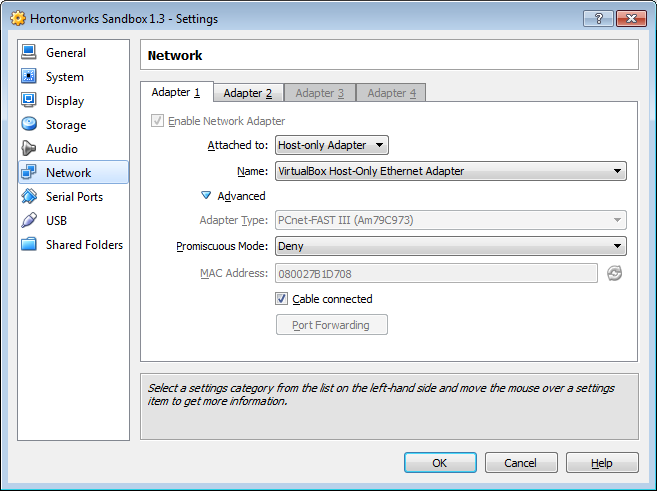Click the Help button at bottom
Screen dimensions: 657x491
pyautogui.click(x=602, y=463)
